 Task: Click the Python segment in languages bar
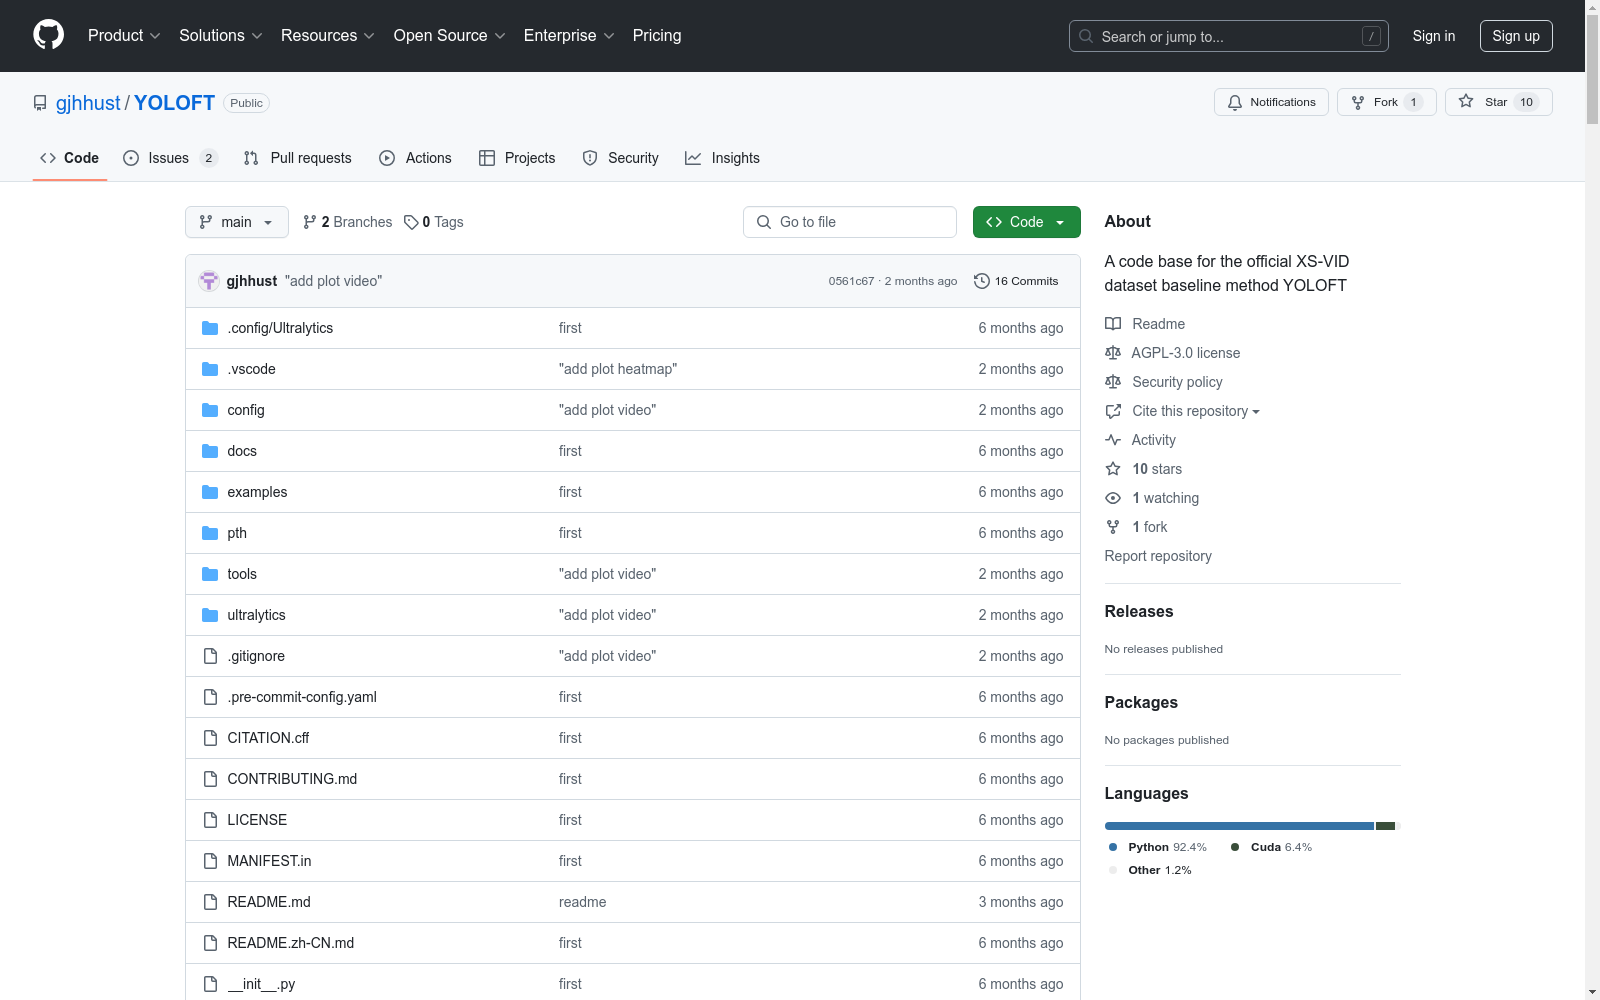tap(1238, 826)
